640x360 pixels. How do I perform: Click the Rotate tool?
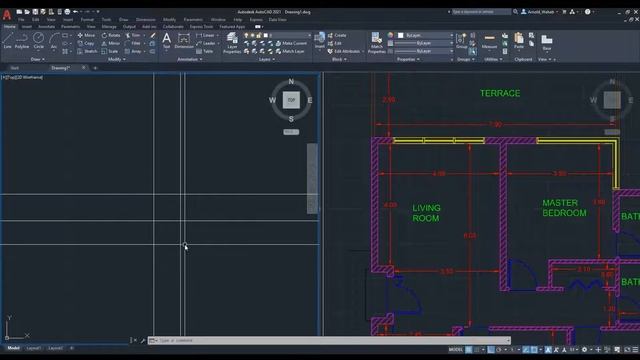pos(111,36)
